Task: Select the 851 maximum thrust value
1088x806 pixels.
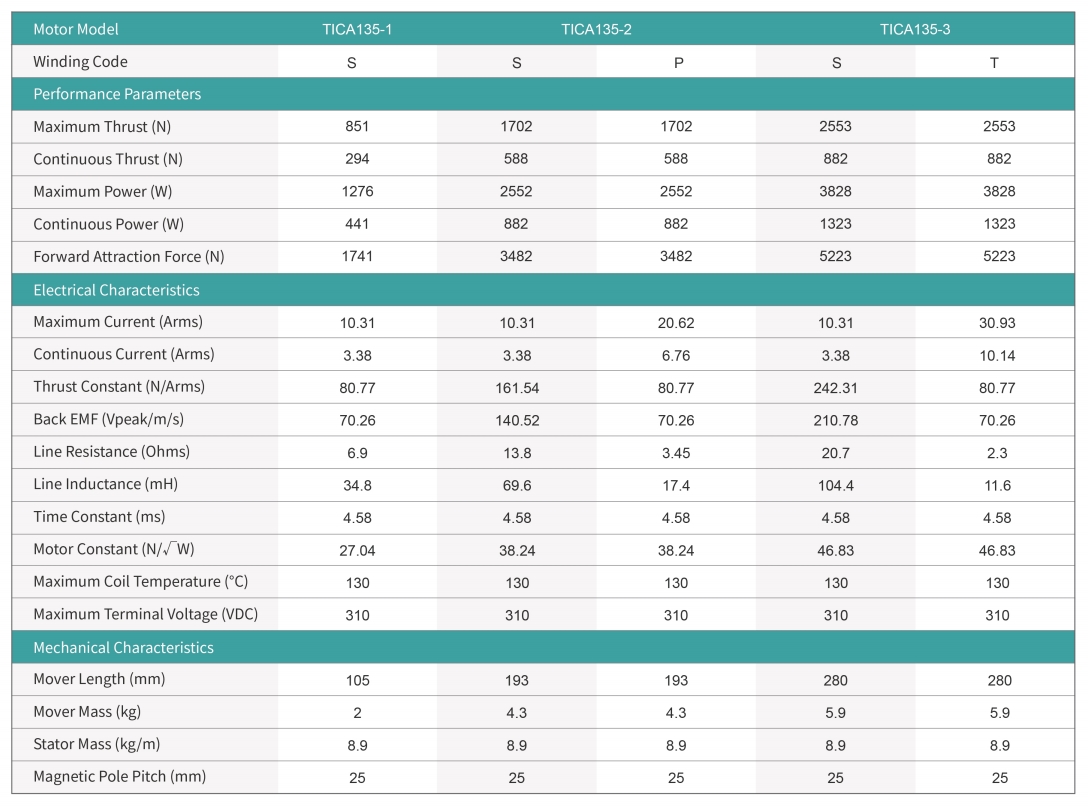Action: (357, 126)
